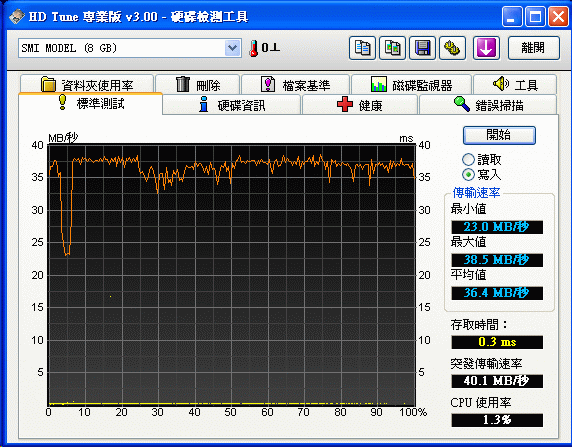The width and height of the screenshot is (572, 447).
Task: Click the purple download arrow icon
Action: tap(486, 48)
